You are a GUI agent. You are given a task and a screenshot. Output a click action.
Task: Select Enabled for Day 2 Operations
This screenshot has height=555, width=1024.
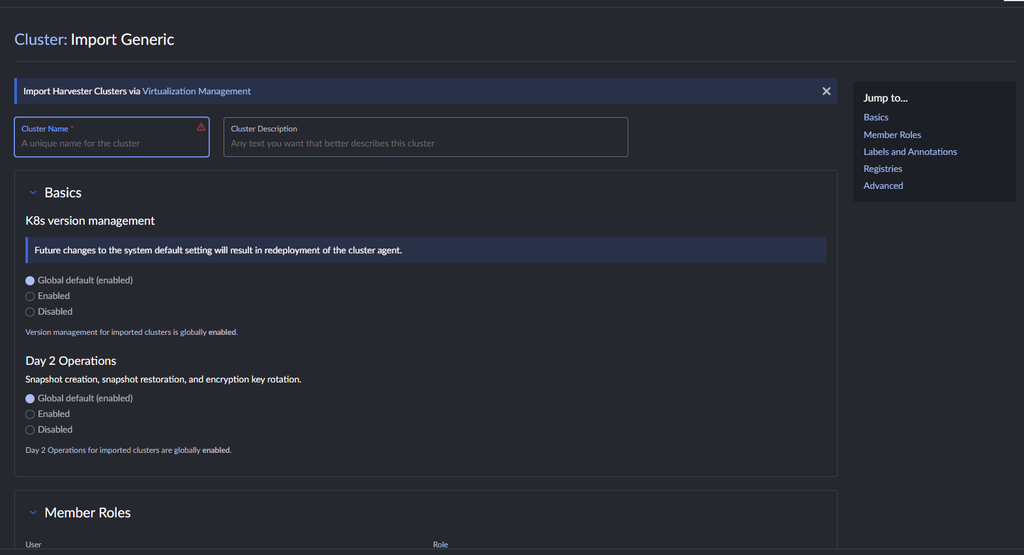(x=30, y=414)
